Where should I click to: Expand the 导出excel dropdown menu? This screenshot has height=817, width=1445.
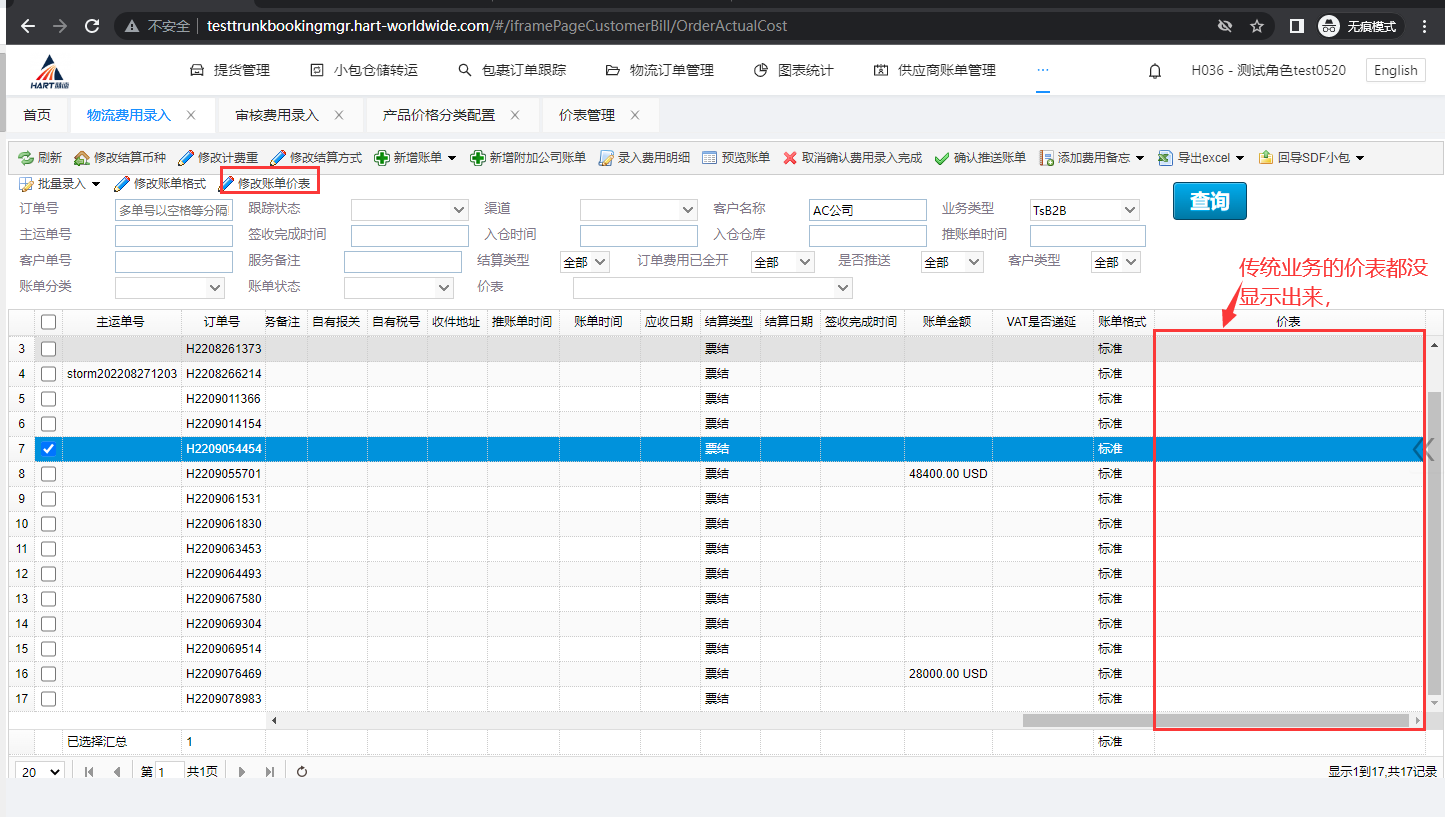coord(1240,158)
